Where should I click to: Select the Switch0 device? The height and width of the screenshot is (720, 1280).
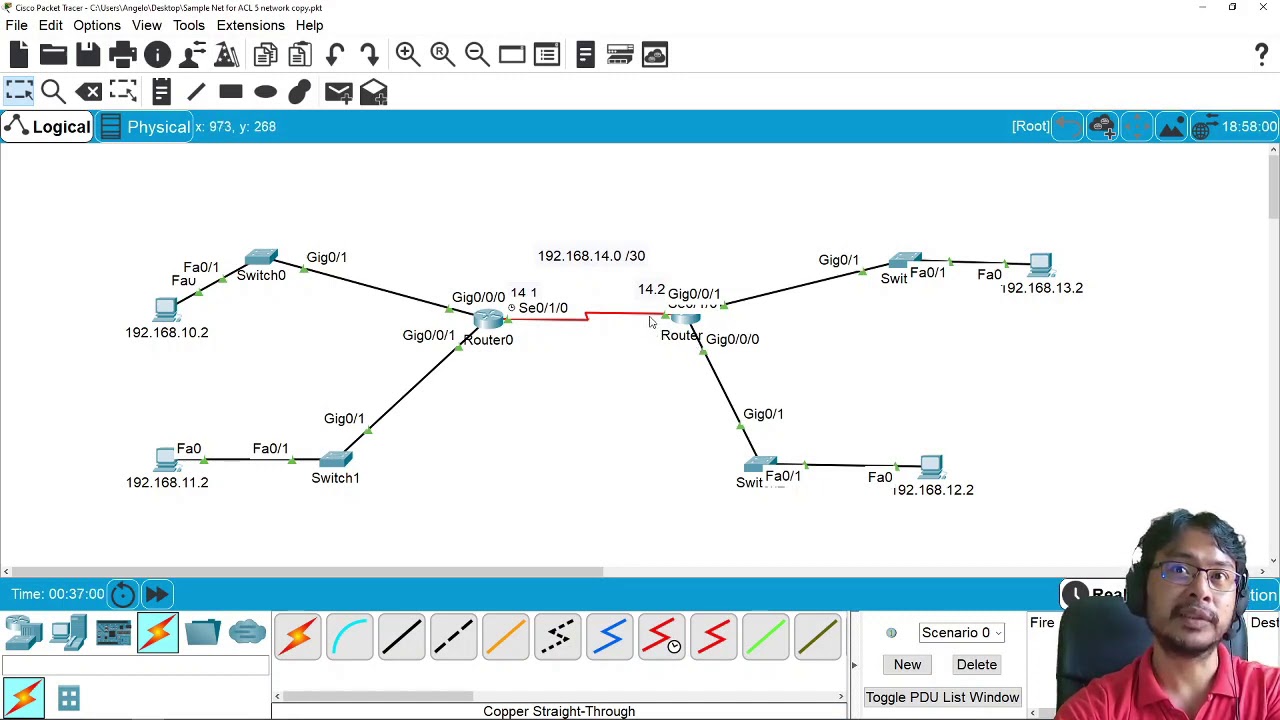coord(261,258)
